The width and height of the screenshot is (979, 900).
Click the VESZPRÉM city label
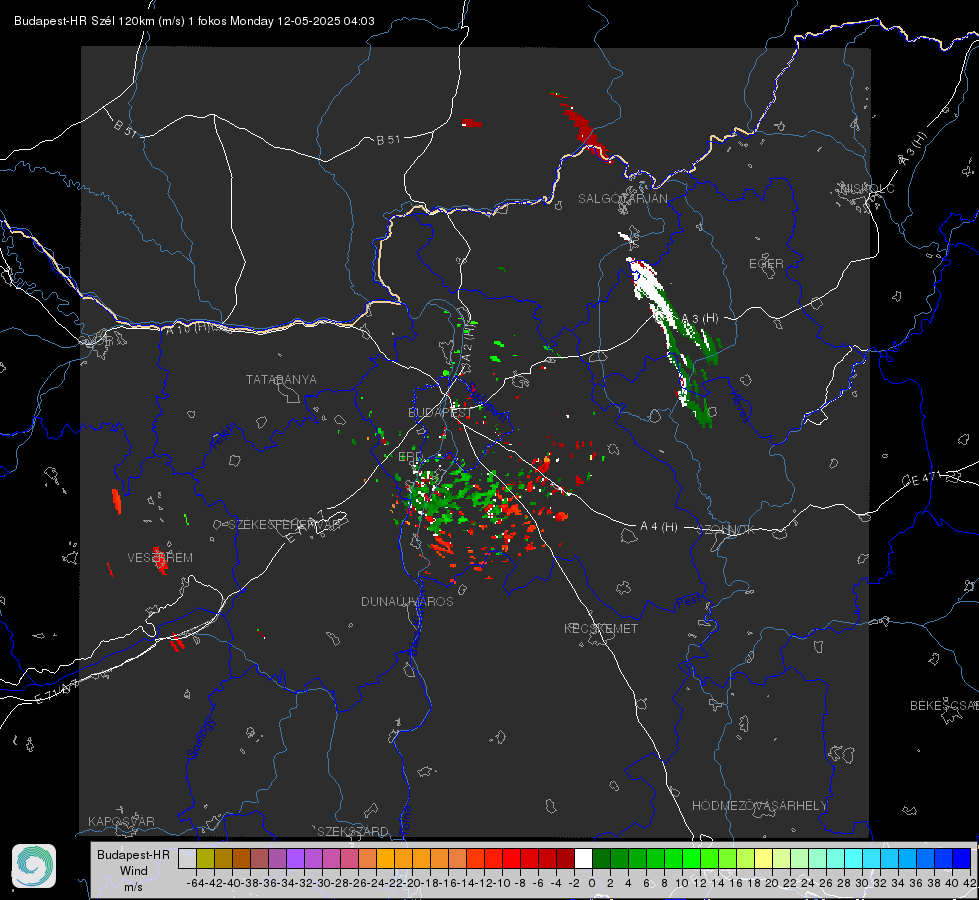coord(160,558)
